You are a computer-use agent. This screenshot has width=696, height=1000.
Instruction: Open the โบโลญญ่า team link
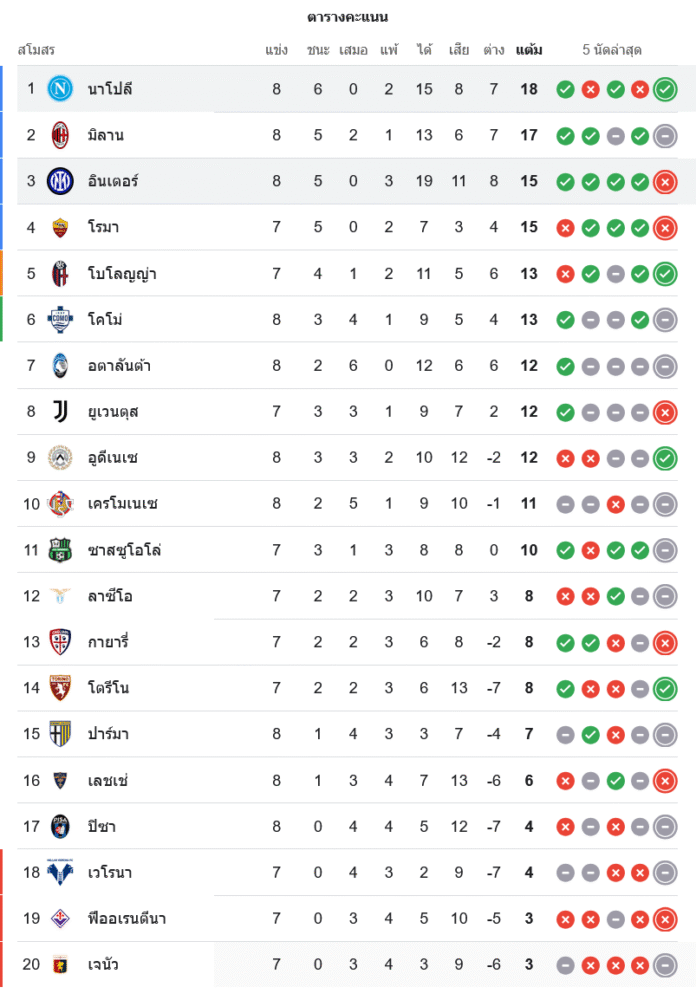pos(121,273)
